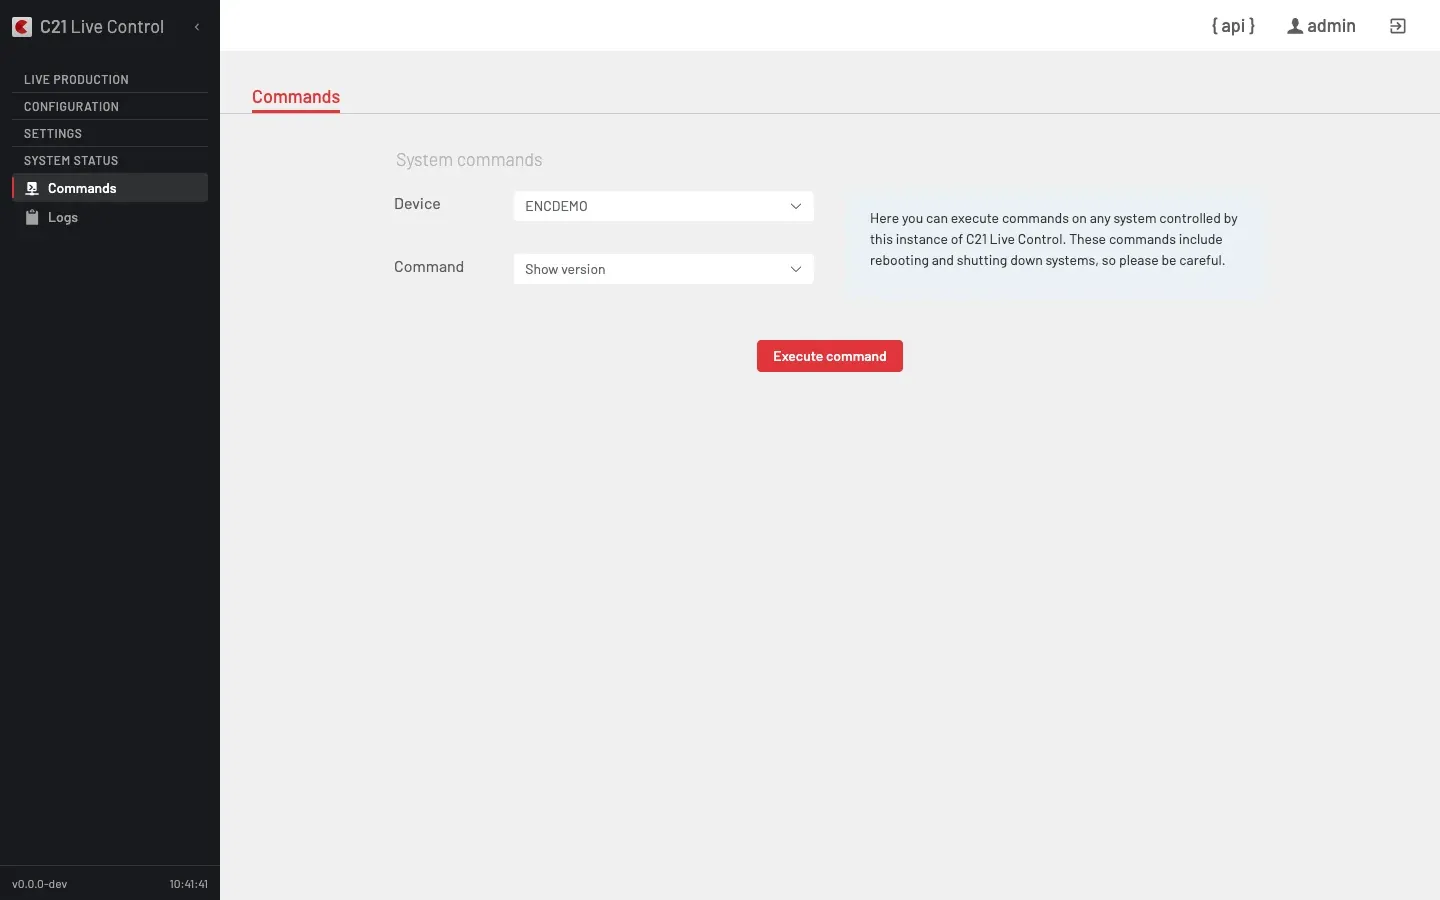Click the System commands heading
1440x900 pixels.
click(x=469, y=160)
